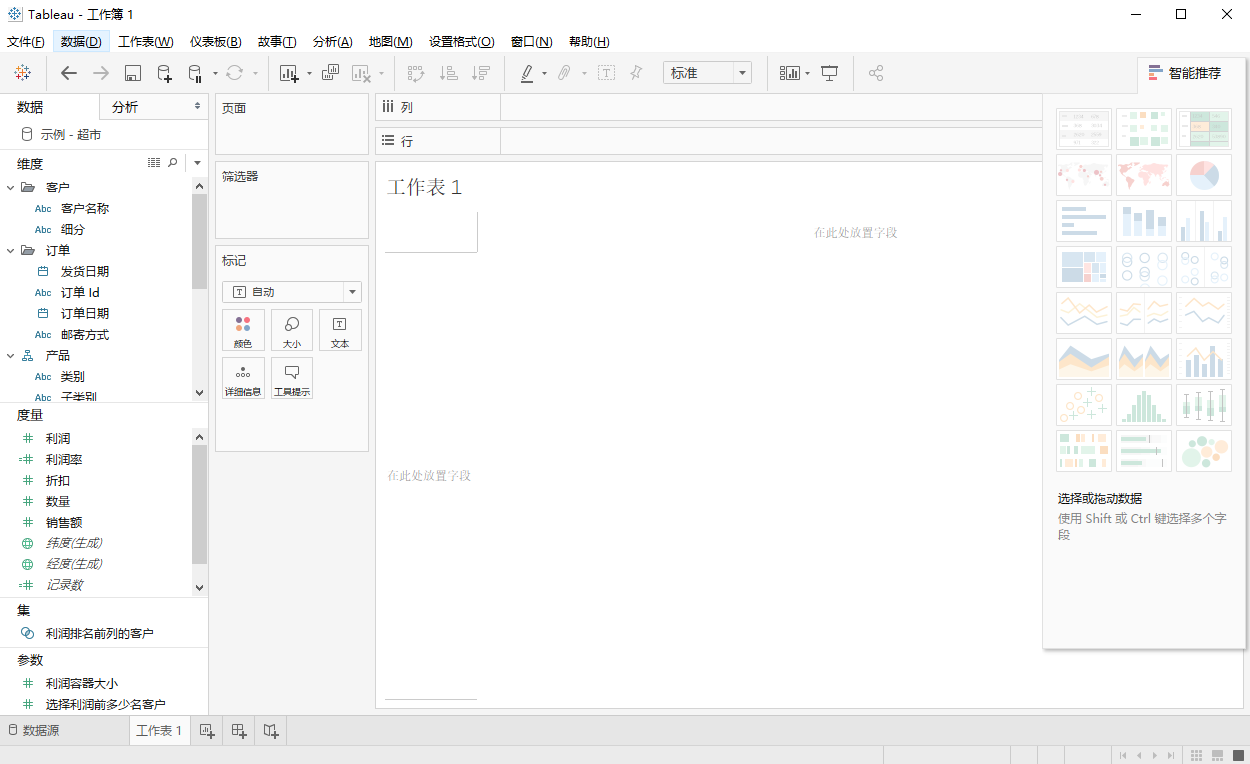Click the fix axes pin icon

(x=636, y=73)
